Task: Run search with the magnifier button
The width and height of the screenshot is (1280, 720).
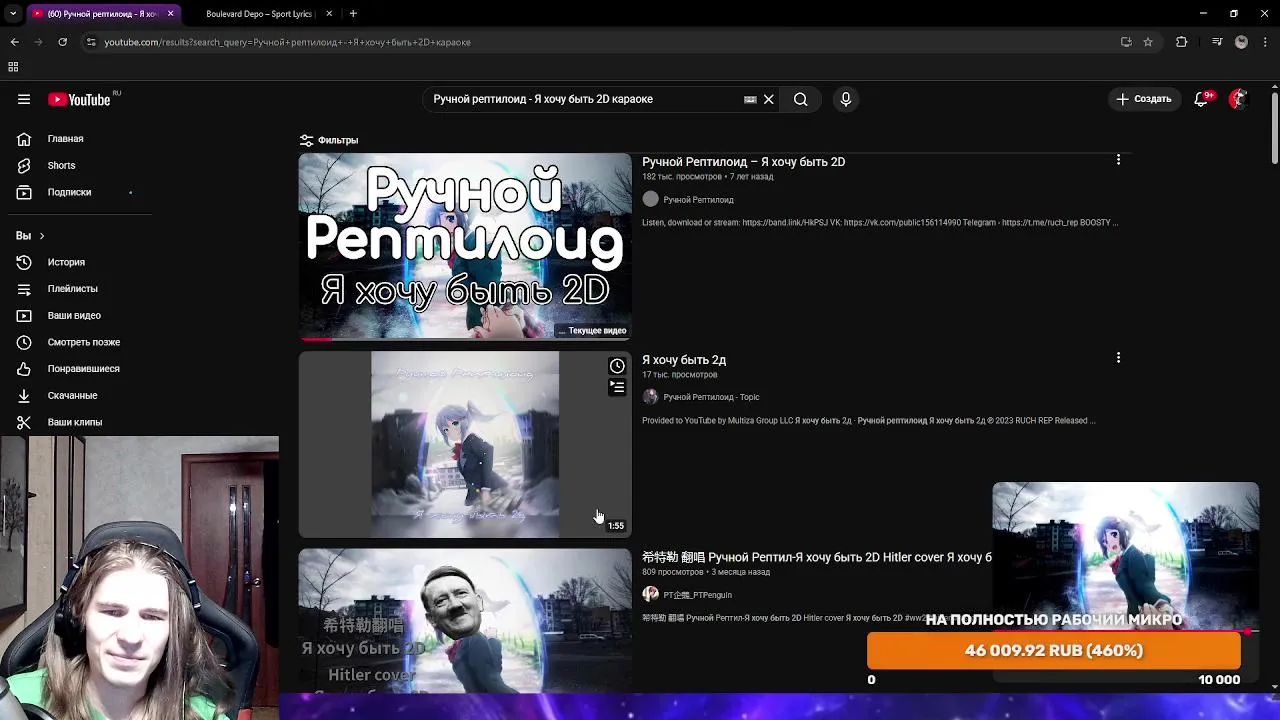Action: (800, 99)
